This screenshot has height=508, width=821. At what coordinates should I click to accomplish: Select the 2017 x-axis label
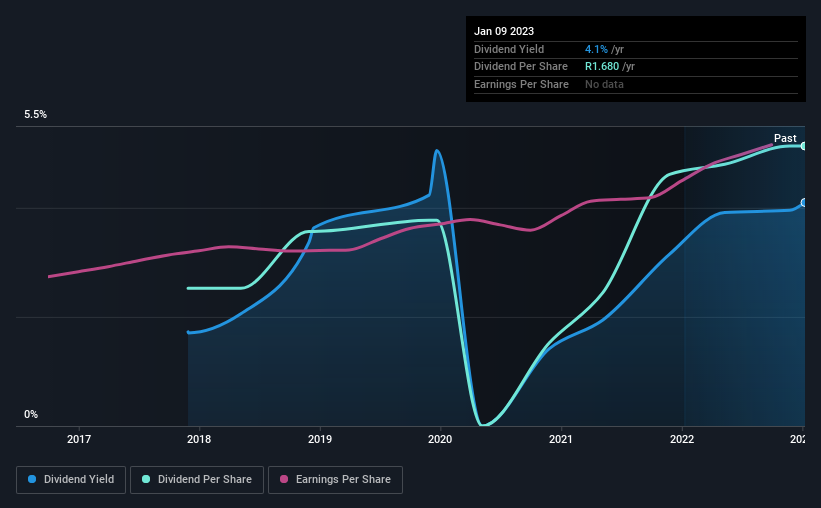pyautogui.click(x=79, y=439)
